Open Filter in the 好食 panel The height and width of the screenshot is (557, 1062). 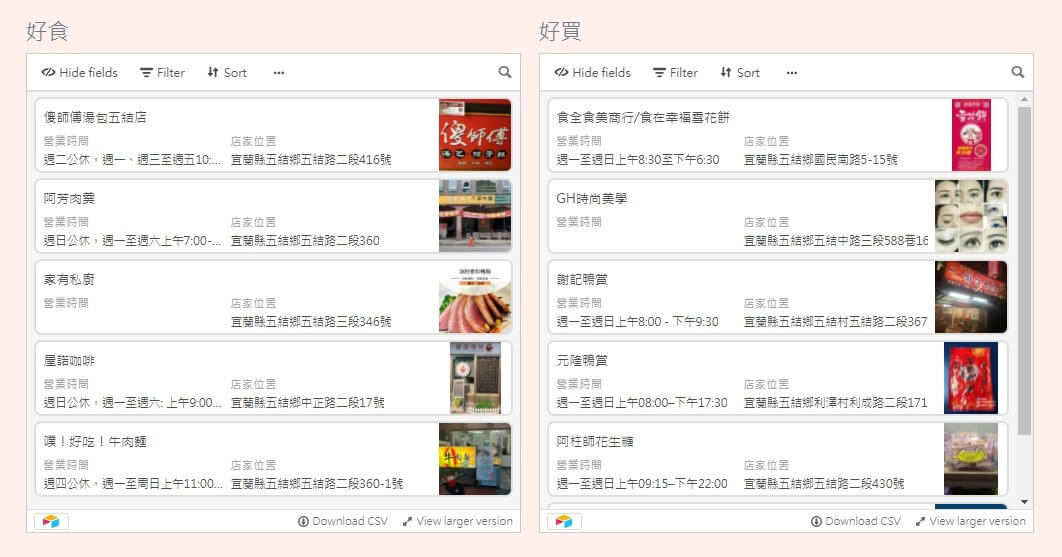pyautogui.click(x=162, y=73)
